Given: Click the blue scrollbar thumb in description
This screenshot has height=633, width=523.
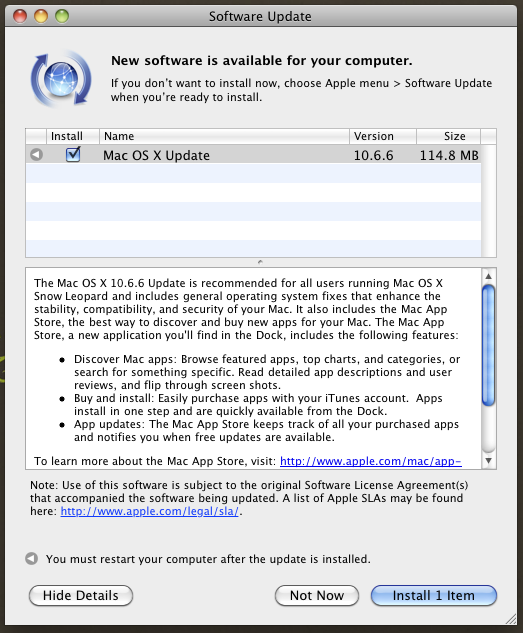Looking at the screenshot, I should [488, 345].
